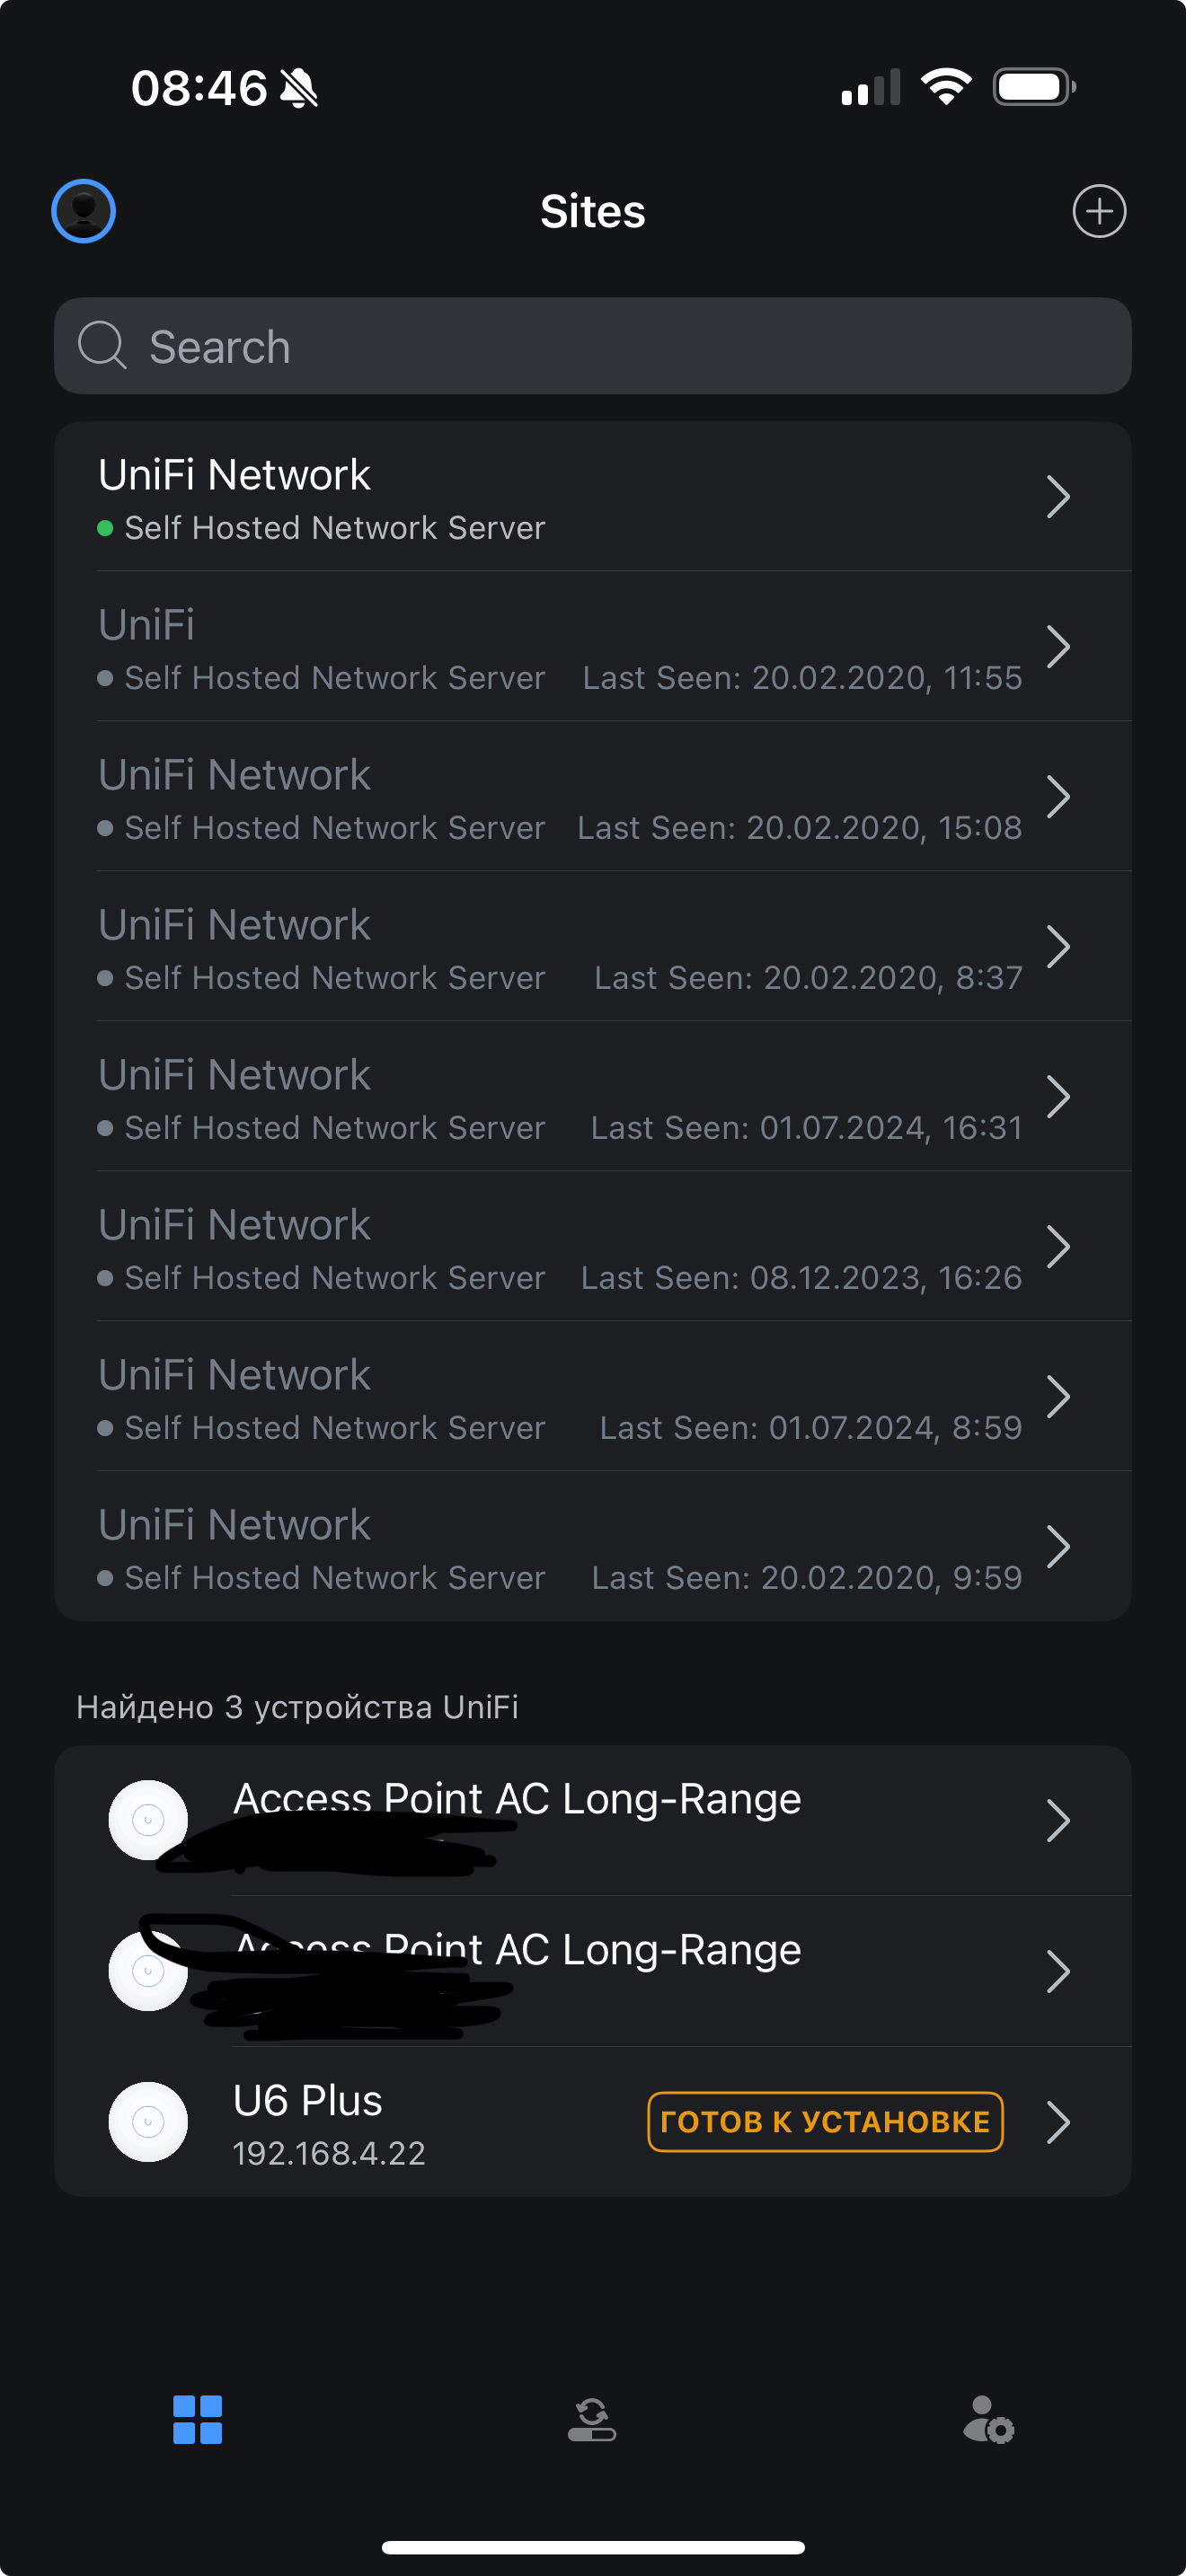1186x2576 pixels.
Task: Tap the second Access Point AC Long-Range icon
Action: (148, 1970)
